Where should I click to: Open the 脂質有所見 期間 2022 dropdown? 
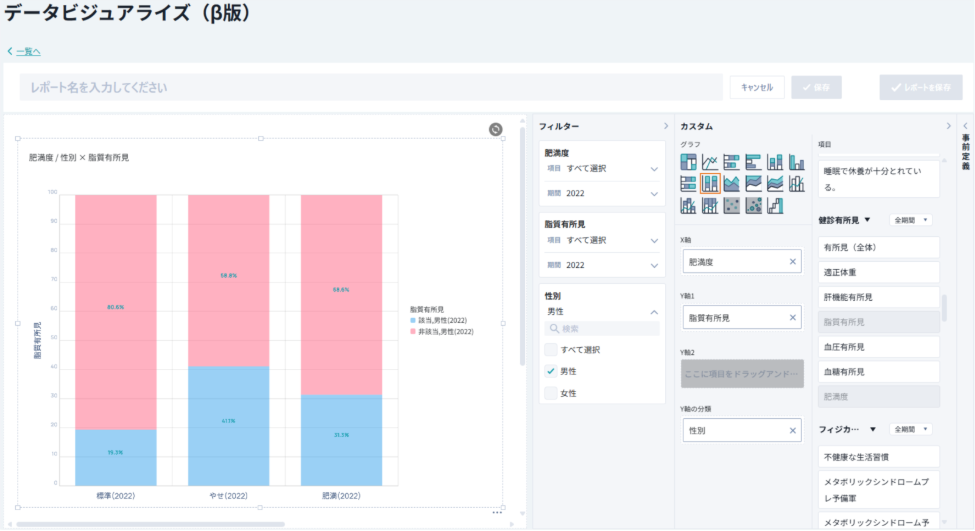pos(602,265)
